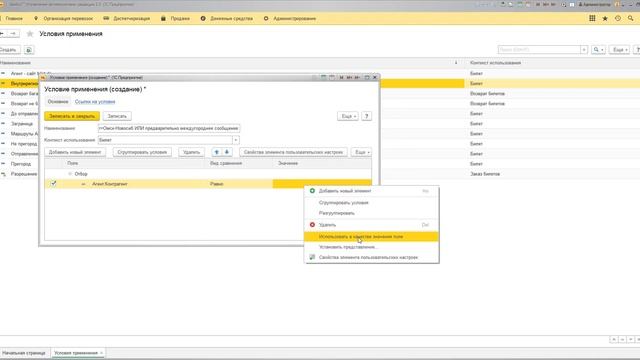Image resolution: width=640 pixels, height=360 pixels.
Task: Click highlighted Значение cell of condition row
Action: click(x=322, y=184)
